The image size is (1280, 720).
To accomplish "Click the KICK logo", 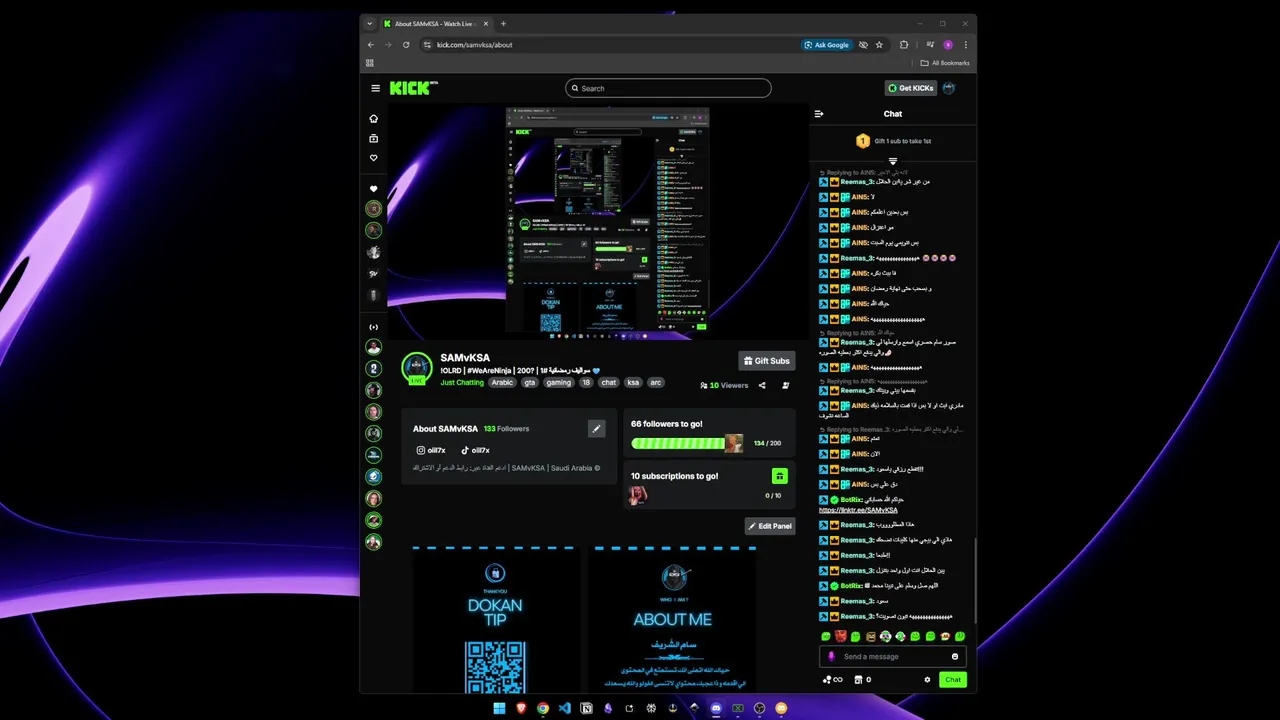I will pos(413,88).
